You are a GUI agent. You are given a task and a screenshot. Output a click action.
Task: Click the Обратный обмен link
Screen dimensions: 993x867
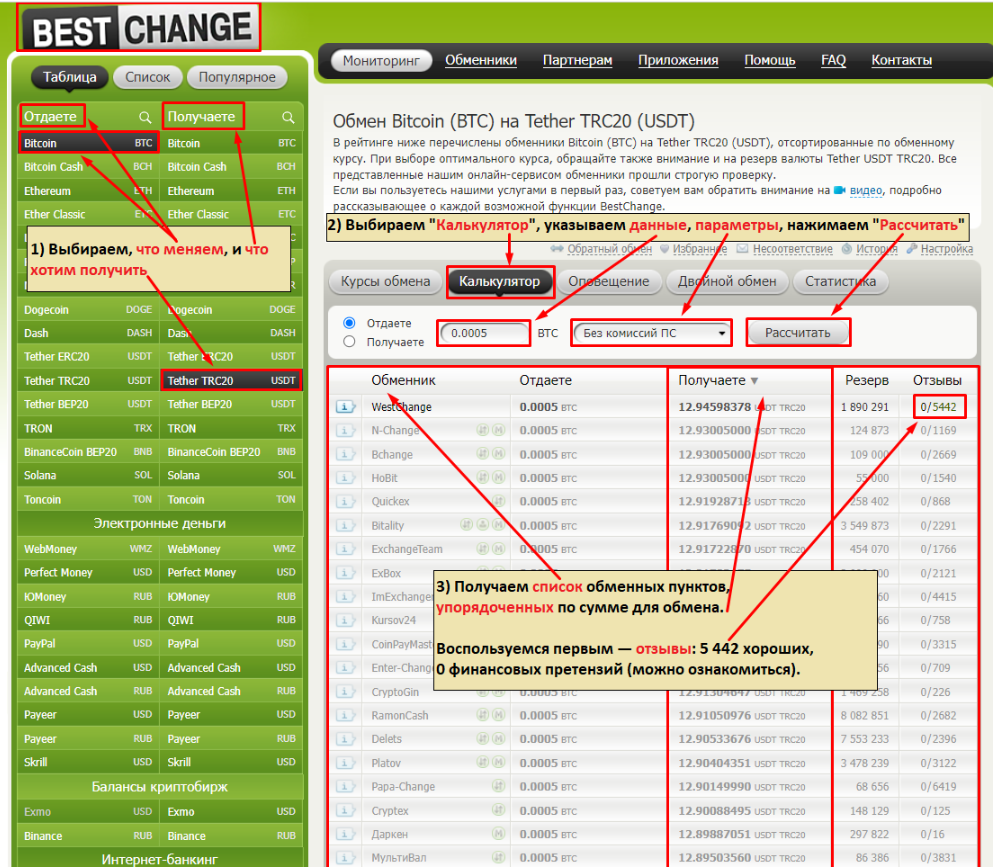[x=609, y=249]
